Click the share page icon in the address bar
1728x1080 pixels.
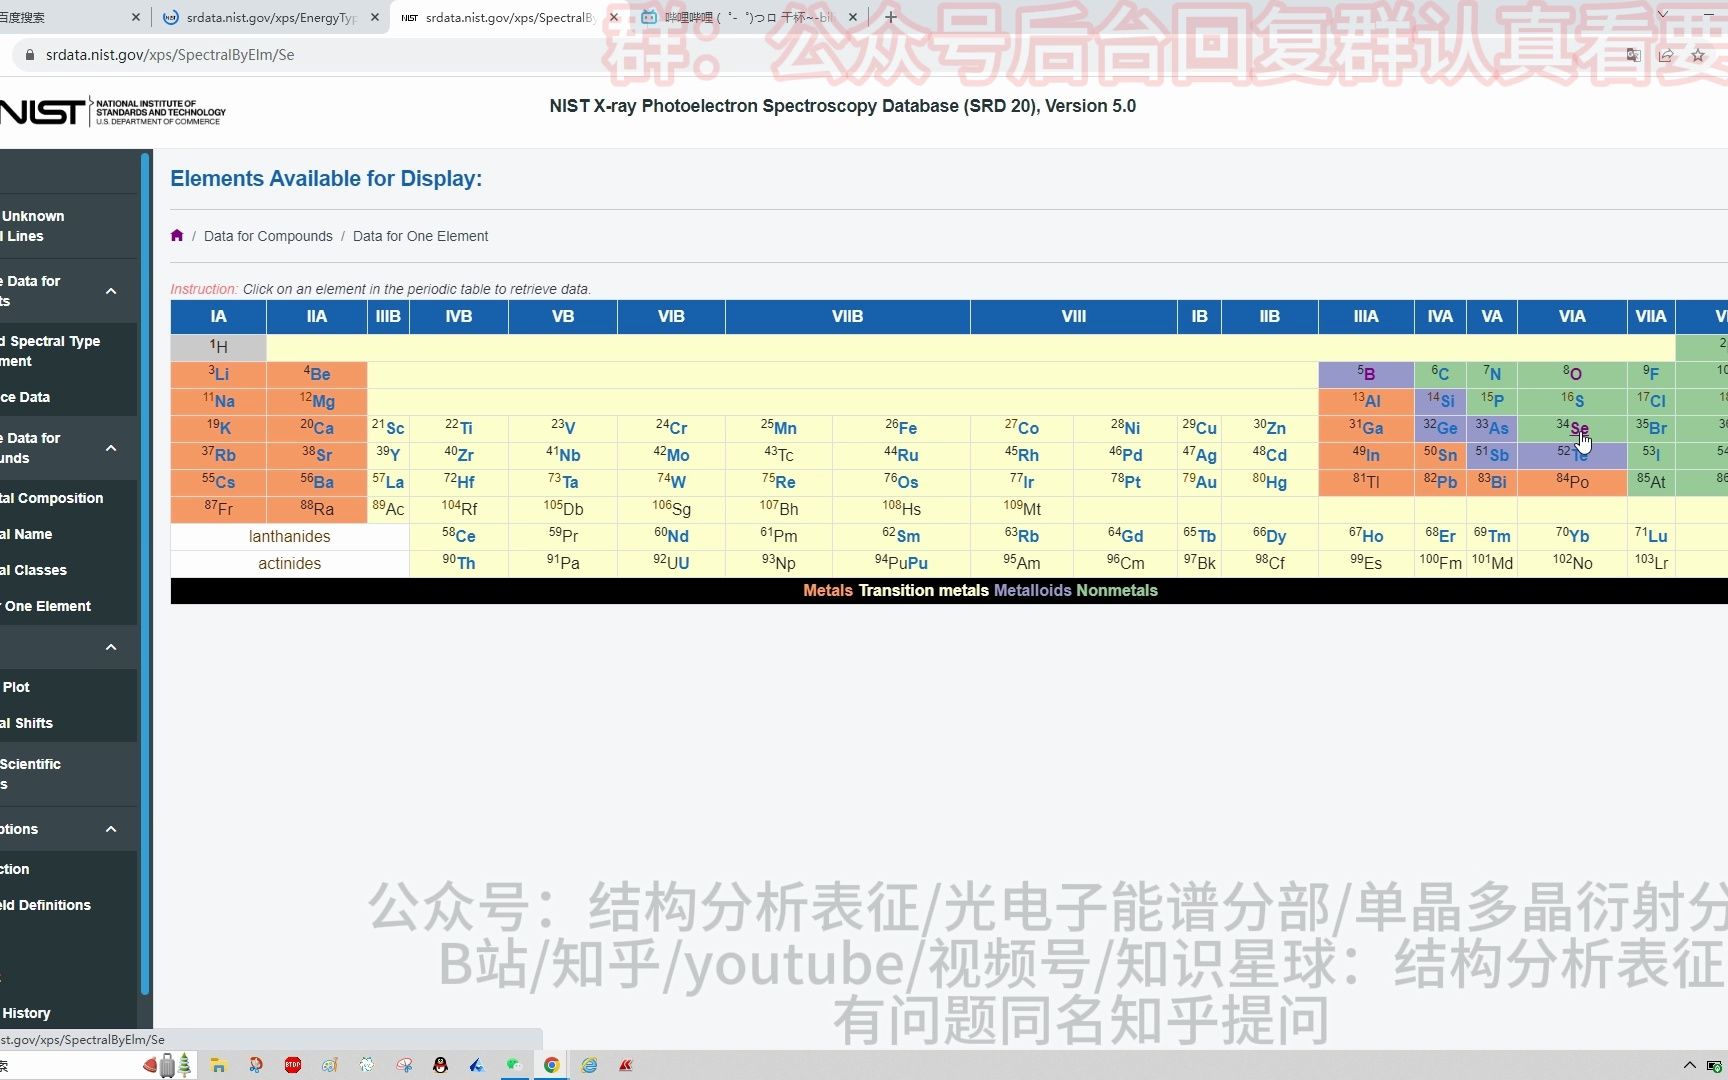click(1665, 55)
